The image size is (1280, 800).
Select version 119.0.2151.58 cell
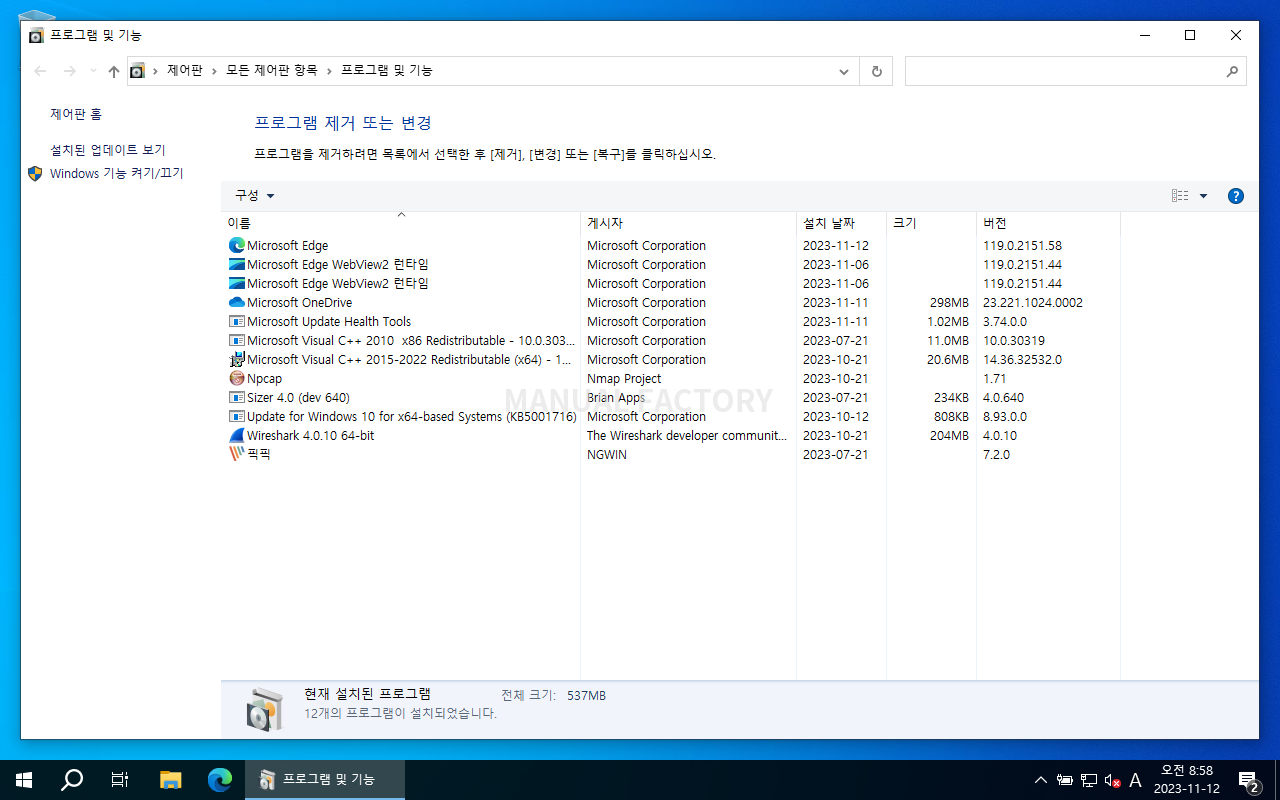[x=1022, y=245]
